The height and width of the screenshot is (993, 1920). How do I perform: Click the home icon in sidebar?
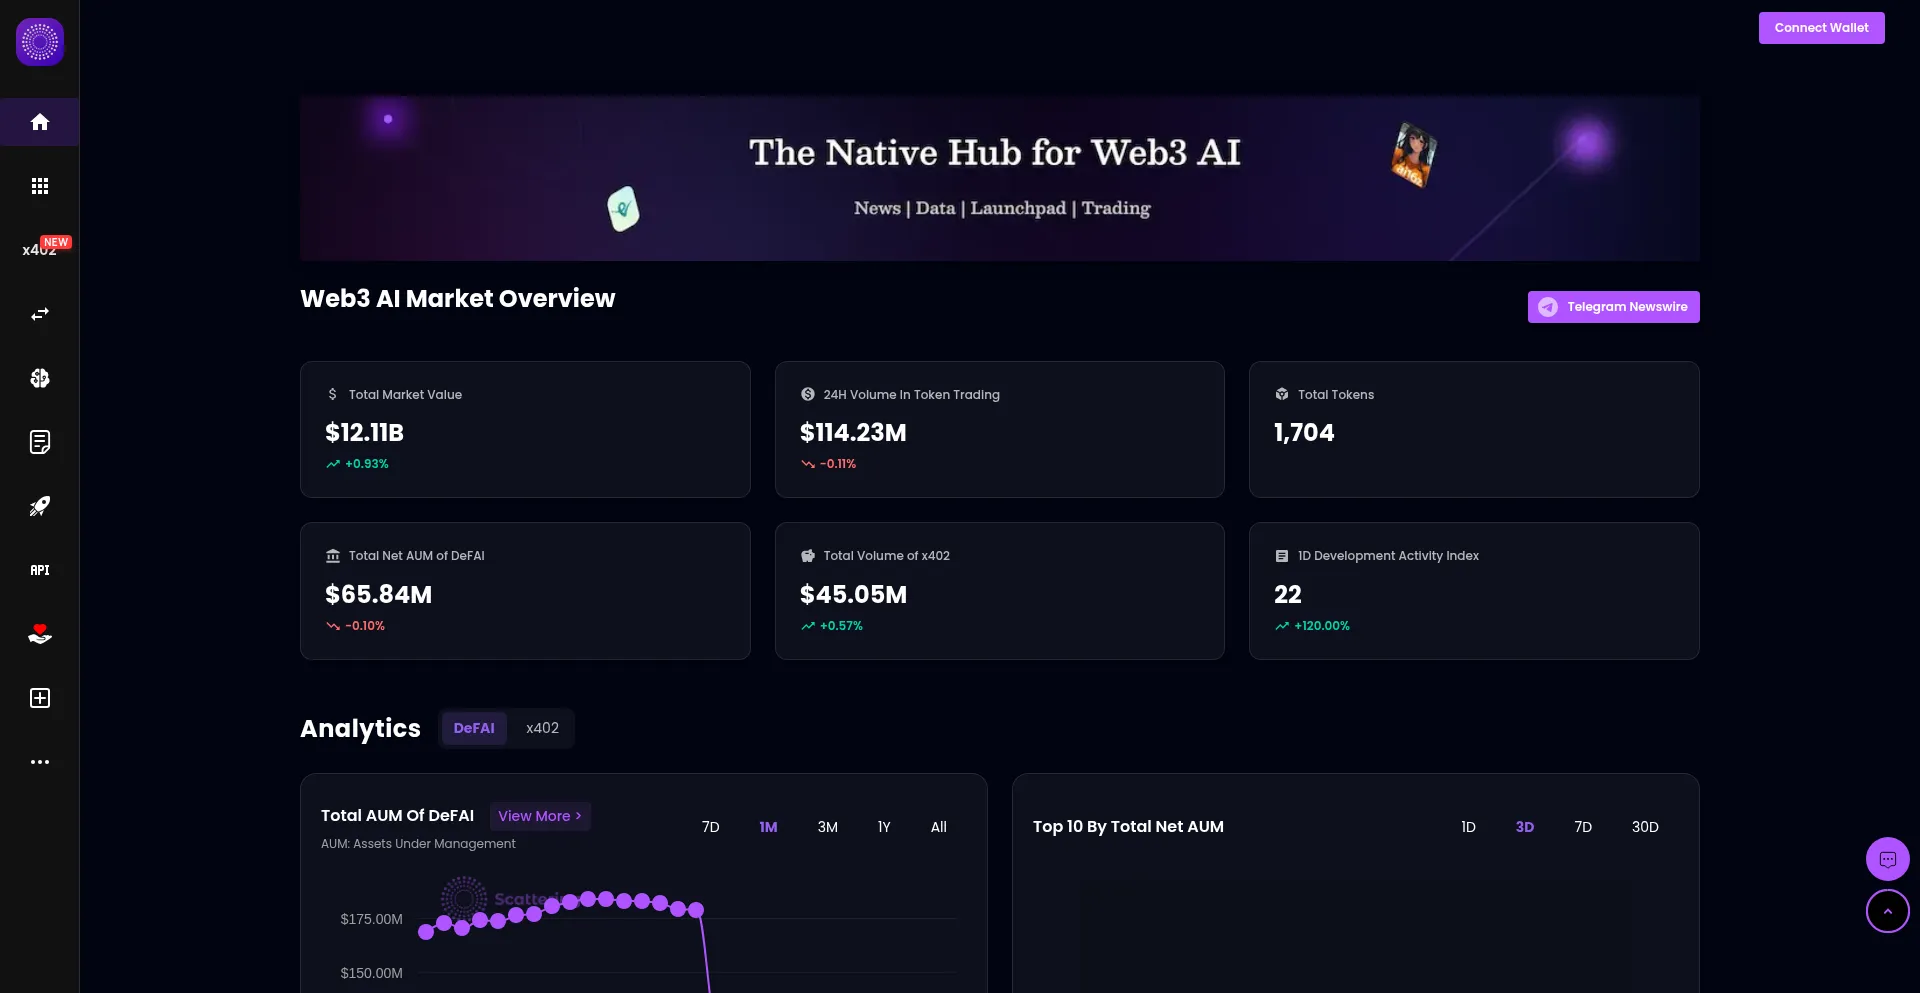point(40,122)
